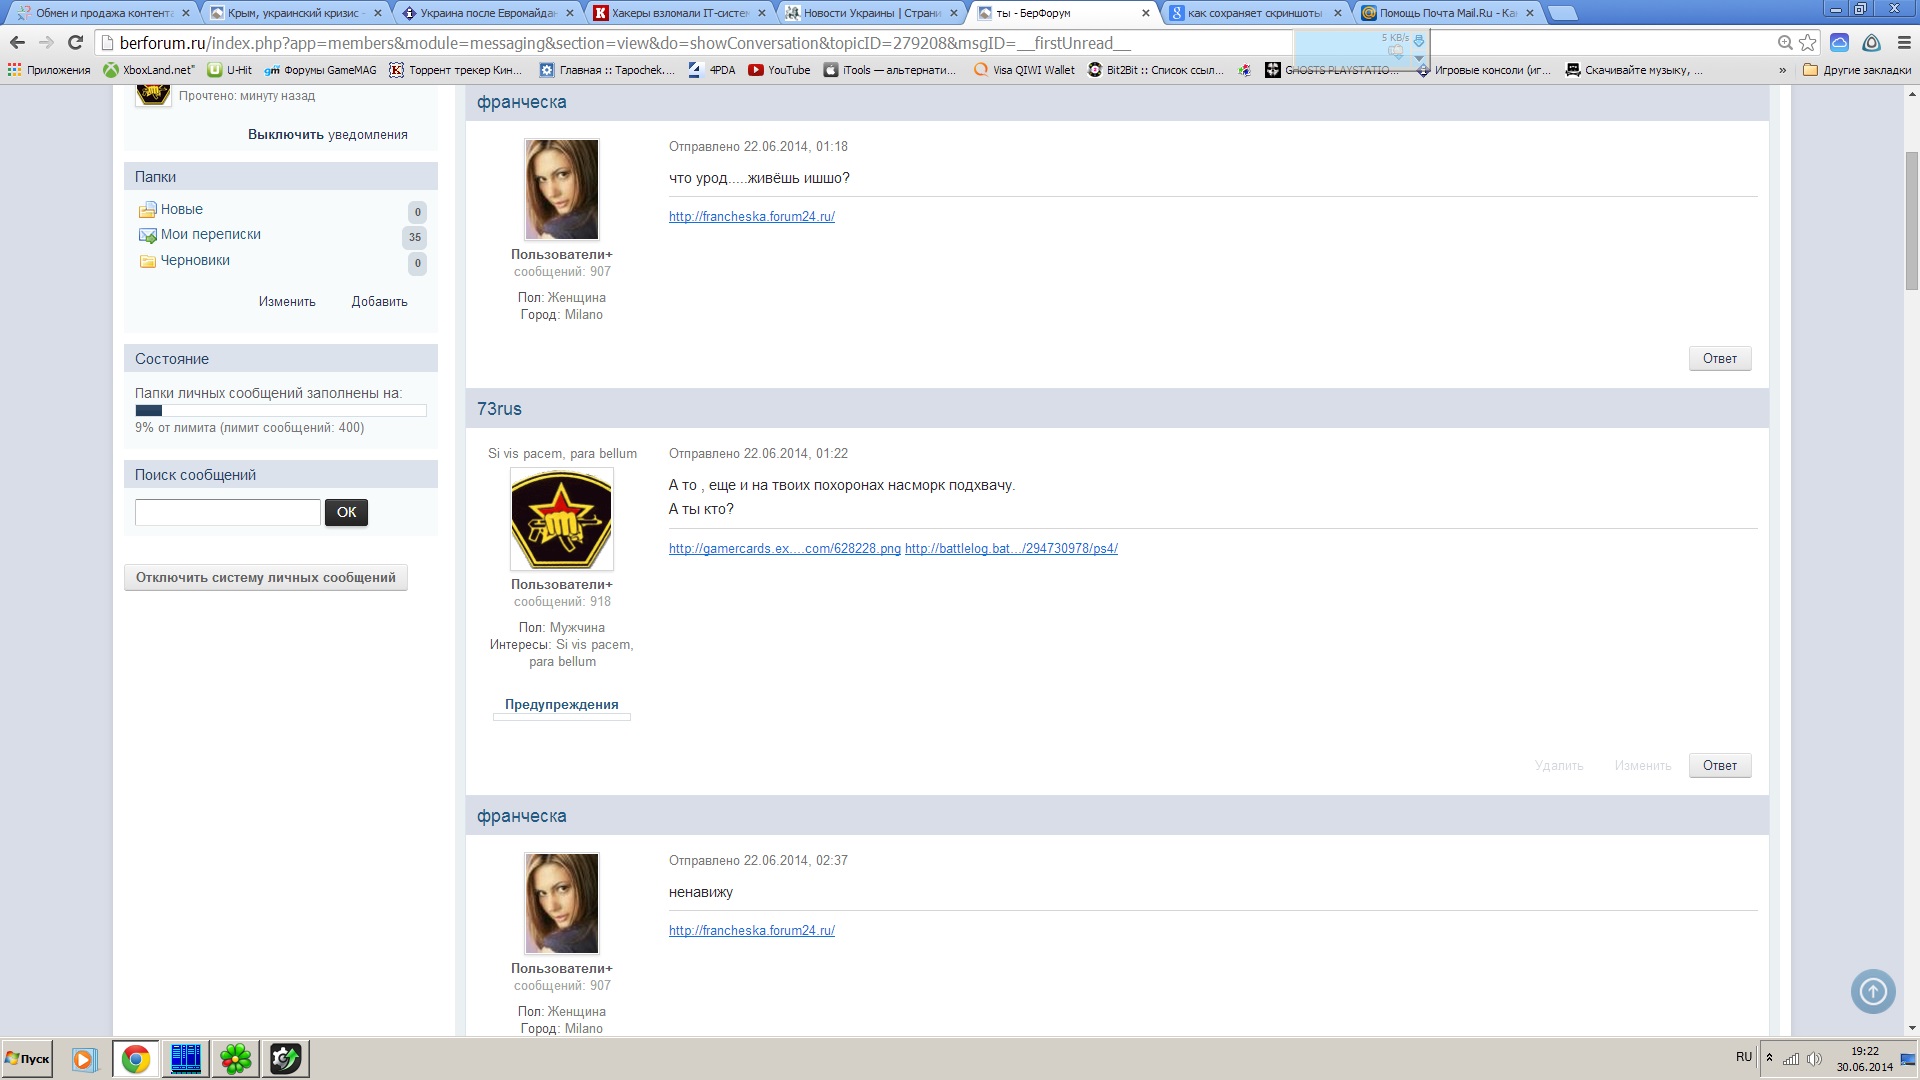Expand bookmarks overflow chevron

[x=1782, y=70]
